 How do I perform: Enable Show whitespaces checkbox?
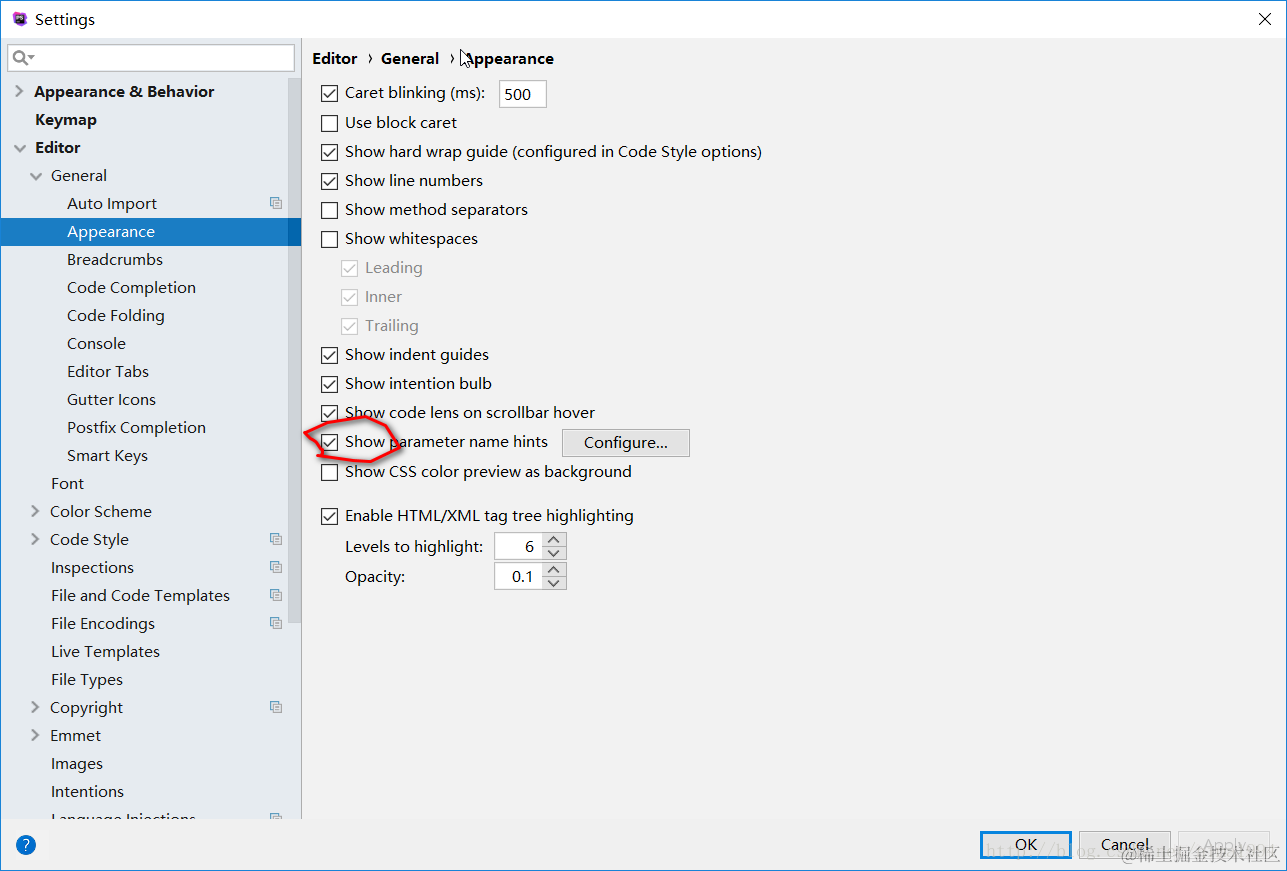click(329, 239)
